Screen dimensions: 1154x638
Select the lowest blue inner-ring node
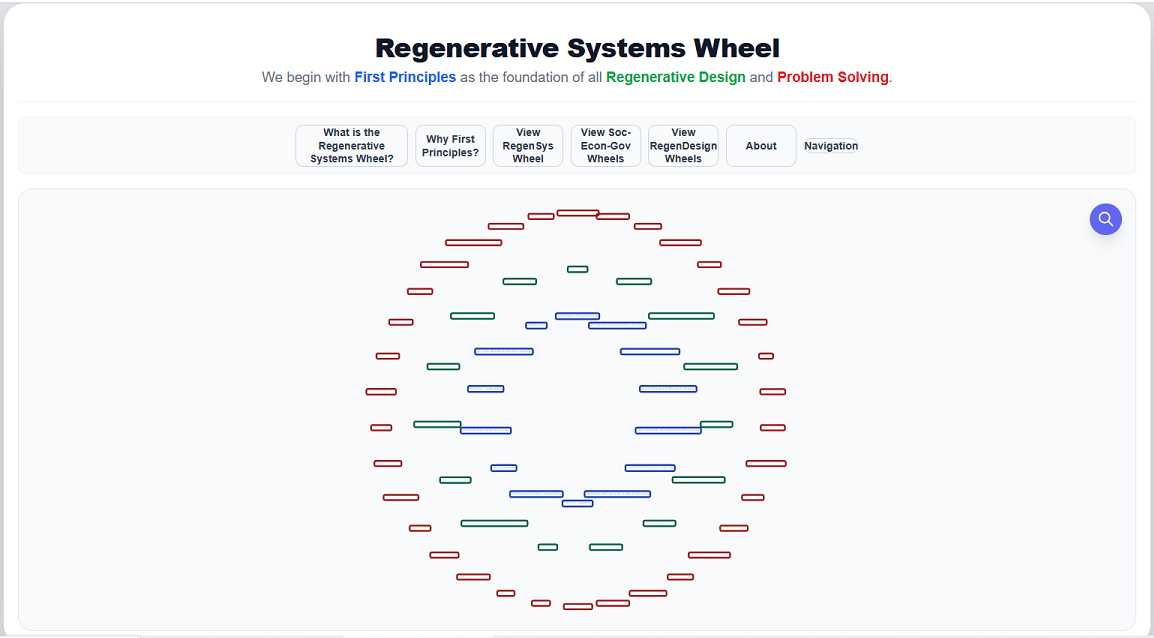click(577, 503)
